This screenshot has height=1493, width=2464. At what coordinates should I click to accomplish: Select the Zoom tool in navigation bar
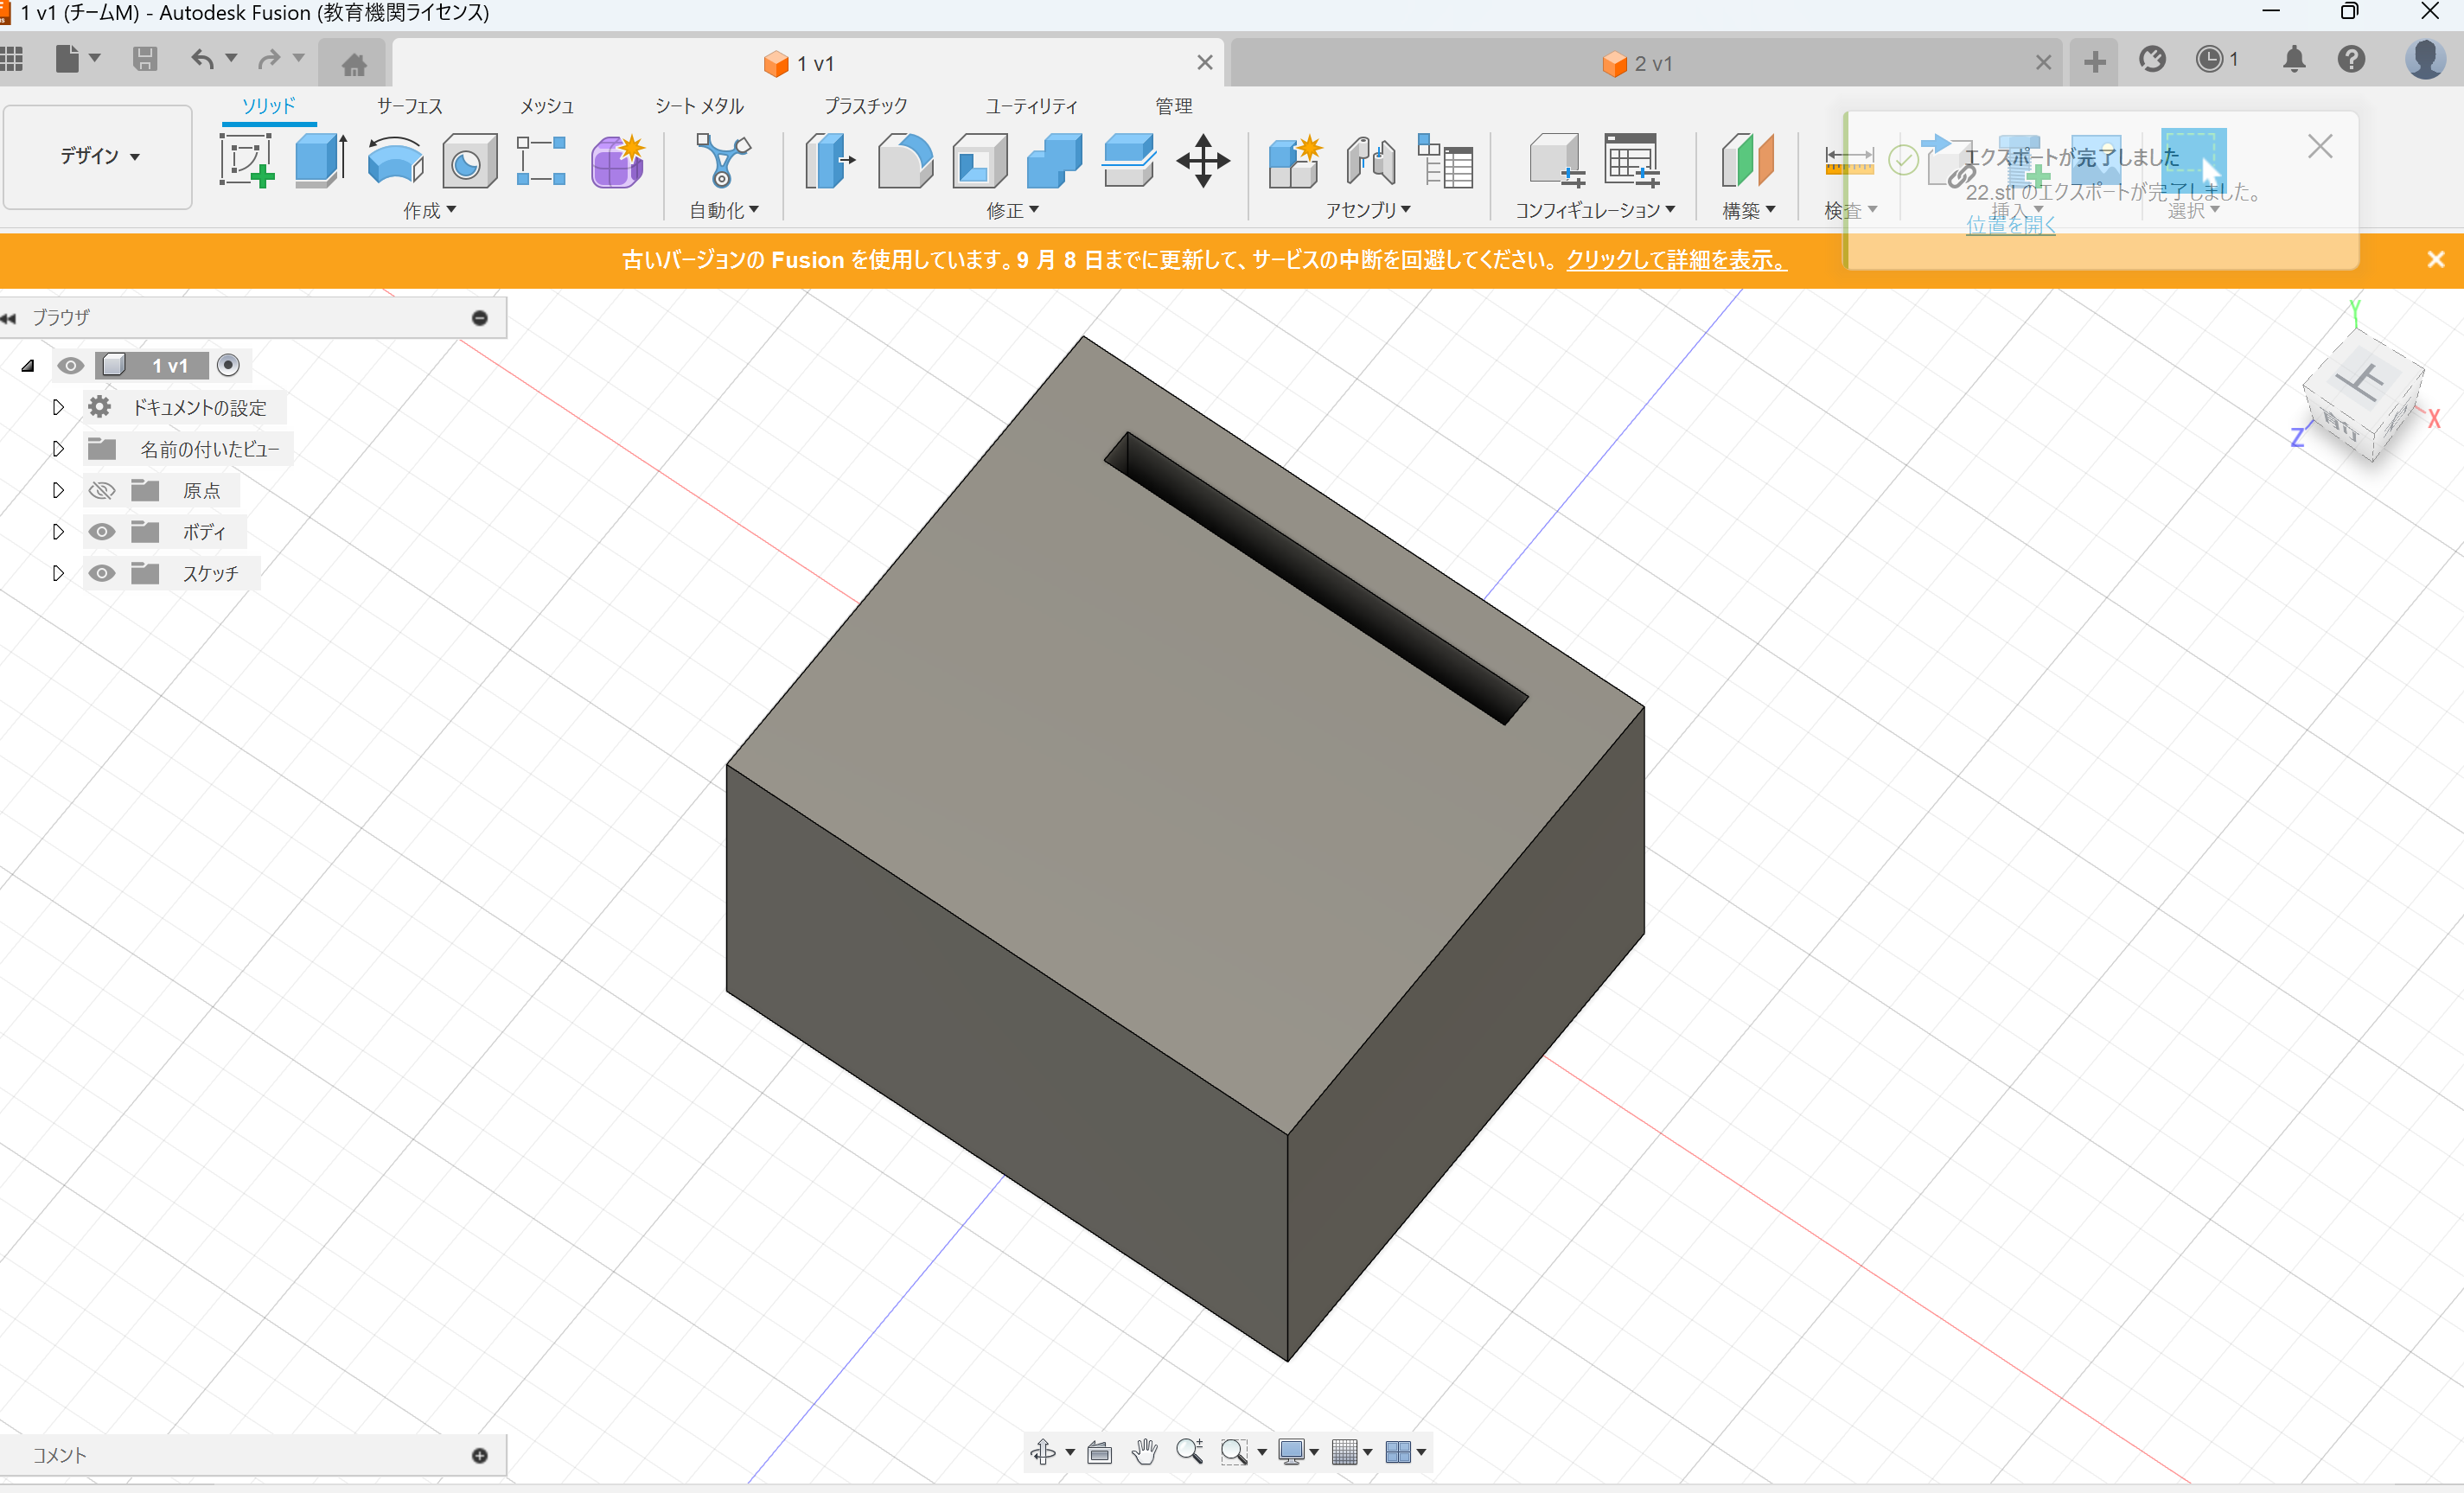pos(1189,1451)
